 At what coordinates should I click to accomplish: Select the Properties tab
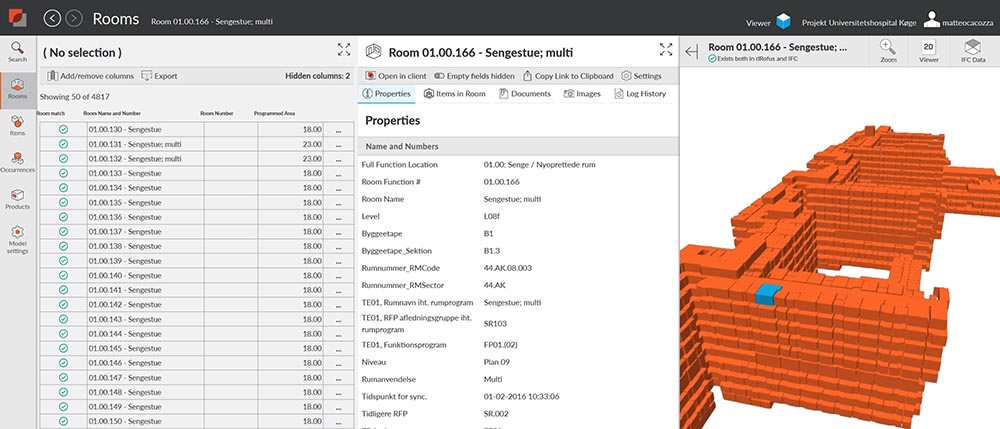tap(386, 94)
